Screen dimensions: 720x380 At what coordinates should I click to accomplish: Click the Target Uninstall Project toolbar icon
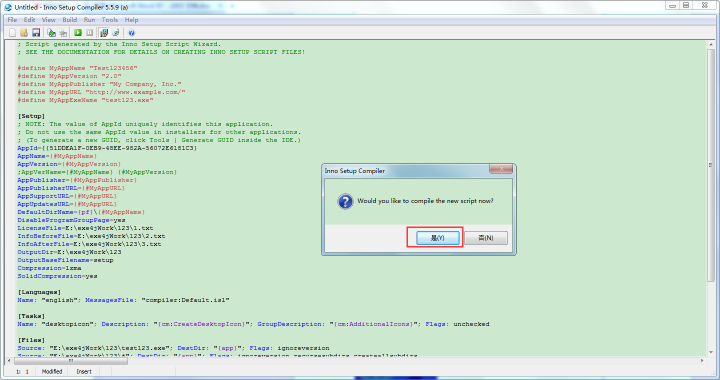point(116,33)
